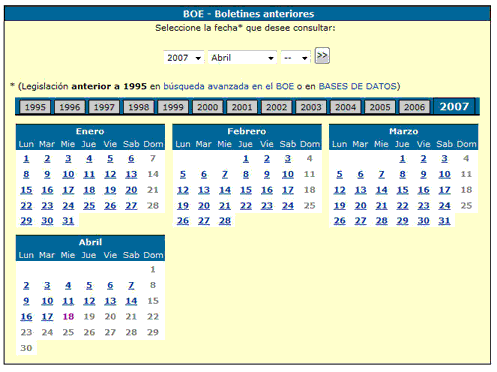Click the Febrero month header
The height and width of the screenshot is (372, 497).
point(247,131)
